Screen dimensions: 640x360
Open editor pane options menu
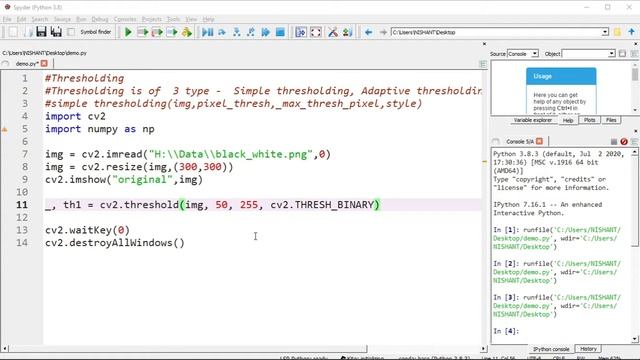[483, 64]
